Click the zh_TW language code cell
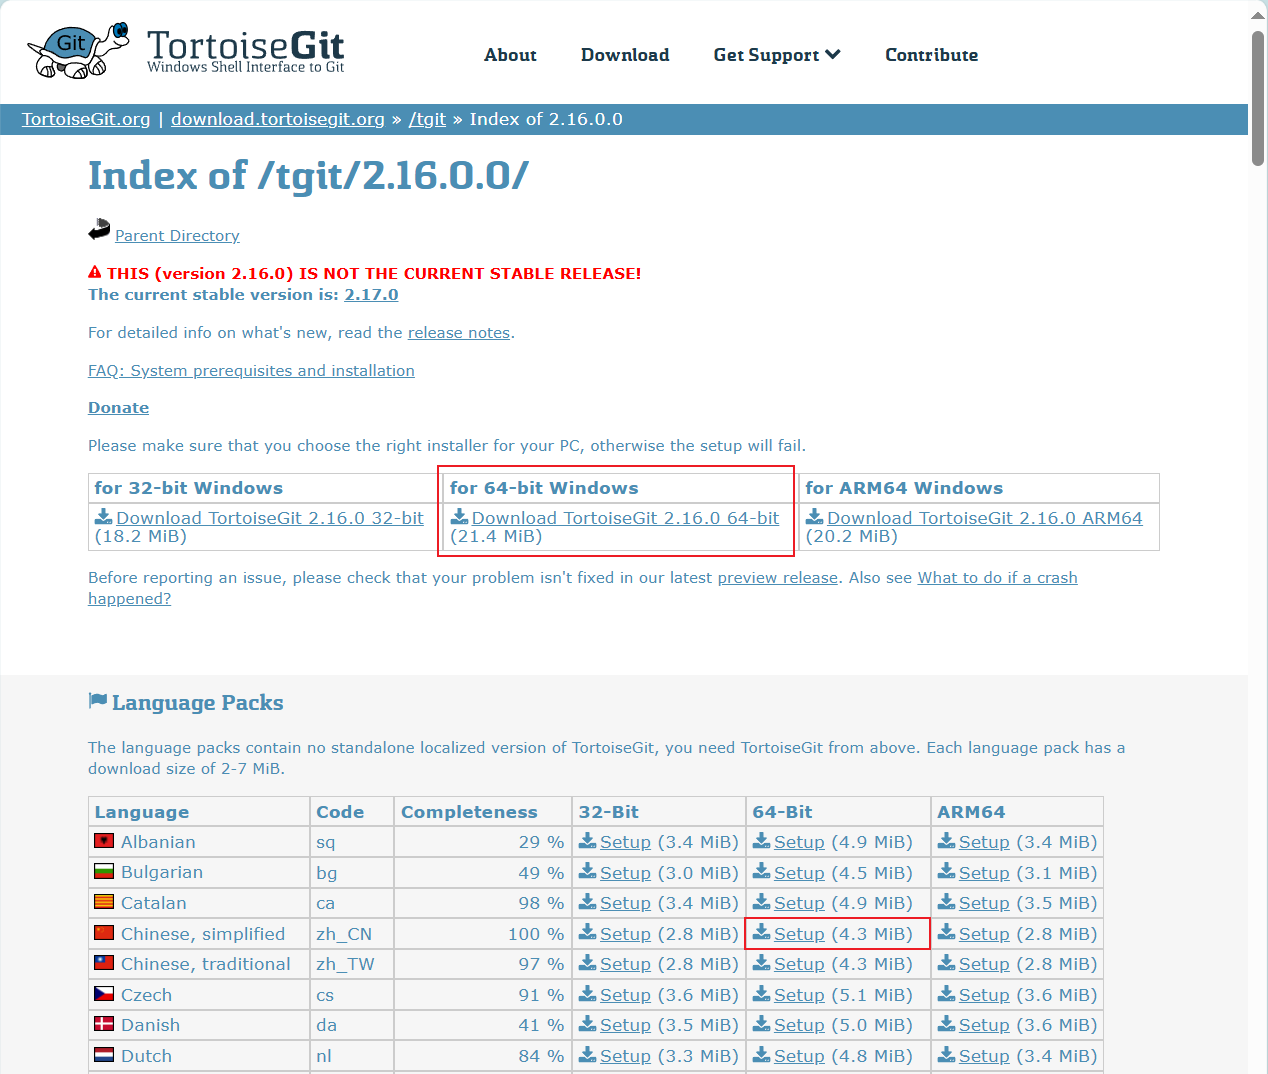This screenshot has width=1268, height=1074. (x=351, y=964)
